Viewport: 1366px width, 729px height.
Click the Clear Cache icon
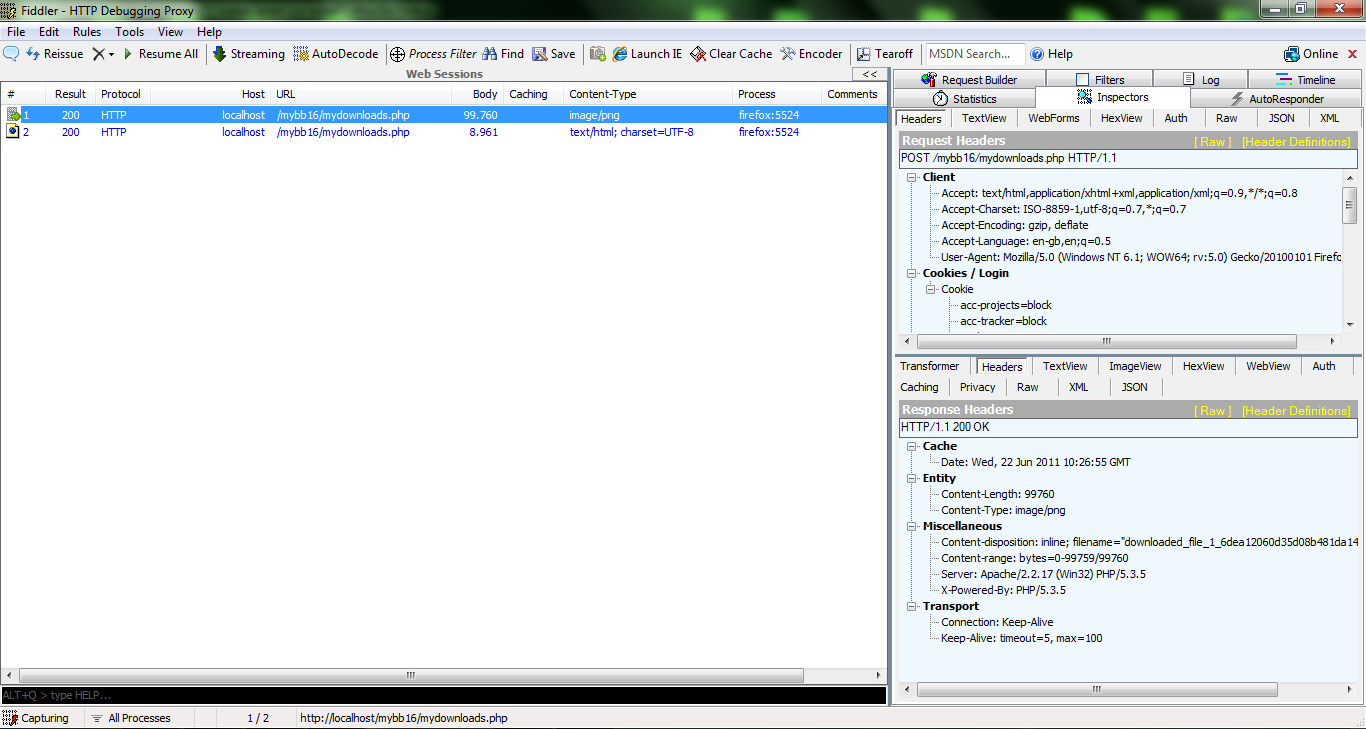coord(697,54)
